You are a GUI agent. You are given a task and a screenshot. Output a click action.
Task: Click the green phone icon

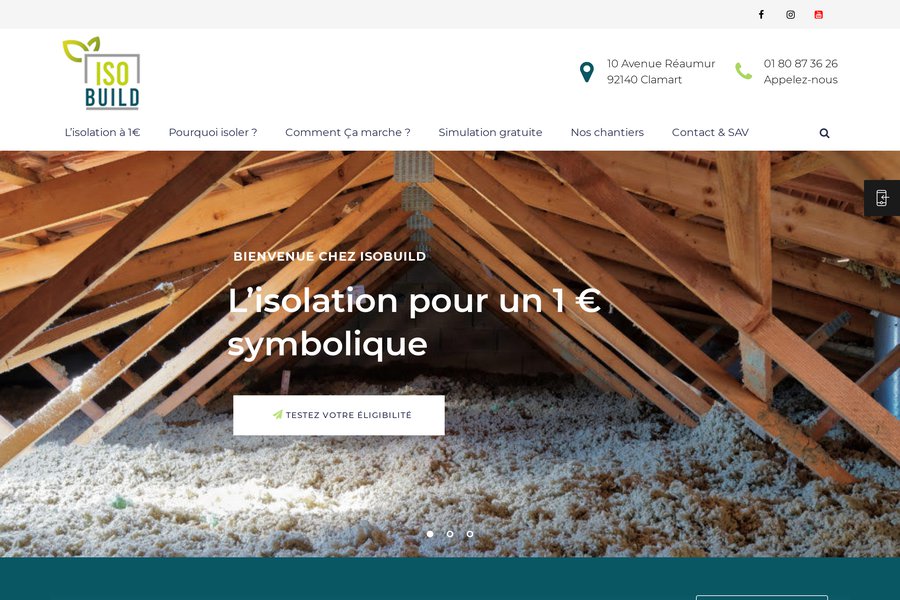(x=743, y=71)
